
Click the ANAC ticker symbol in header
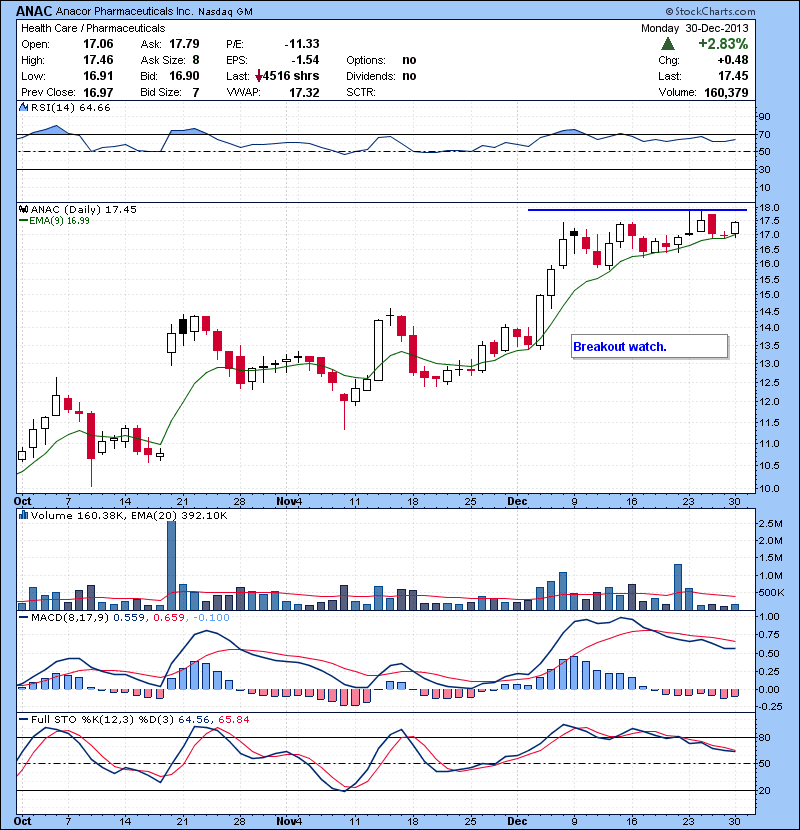34,11
